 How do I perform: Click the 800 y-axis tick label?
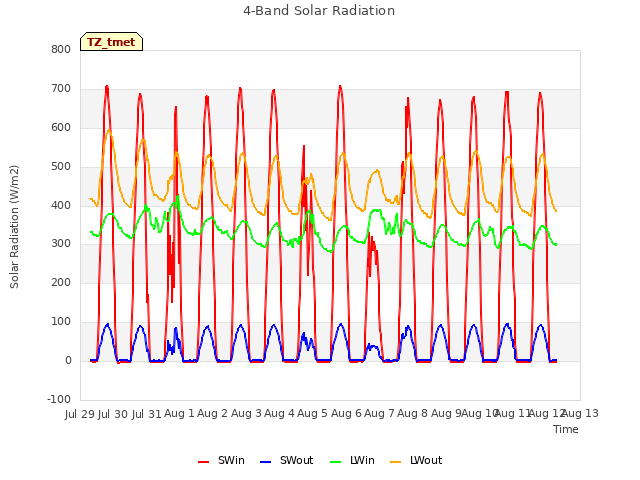pos(61,50)
